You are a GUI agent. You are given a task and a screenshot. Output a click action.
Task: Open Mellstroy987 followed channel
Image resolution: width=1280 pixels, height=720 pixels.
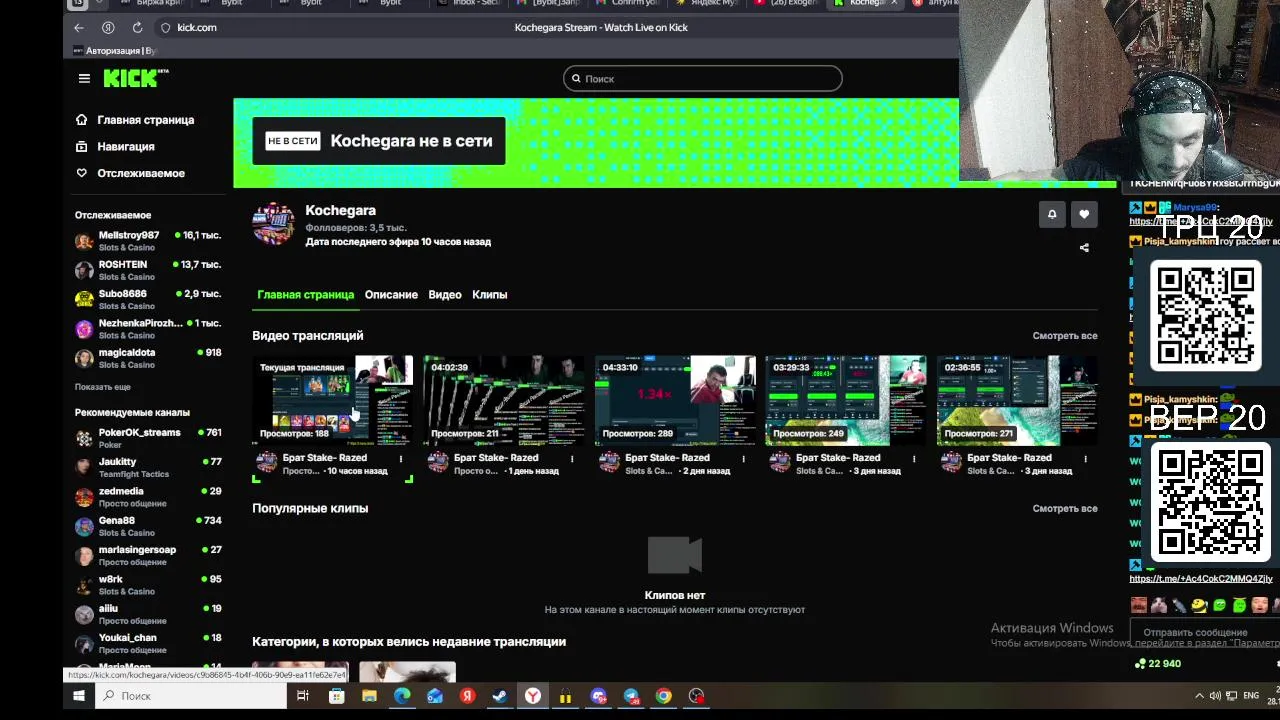pos(148,241)
